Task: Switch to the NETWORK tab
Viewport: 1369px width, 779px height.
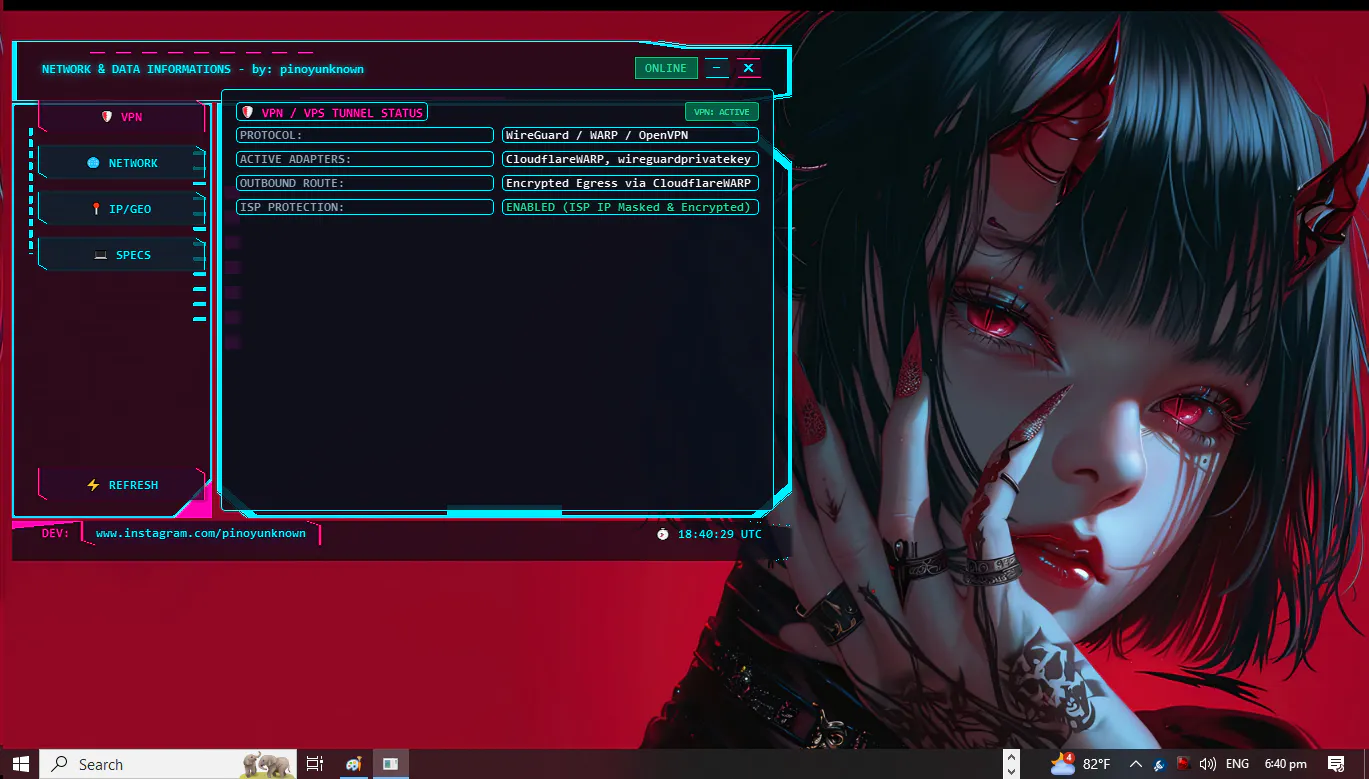Action: [x=122, y=163]
